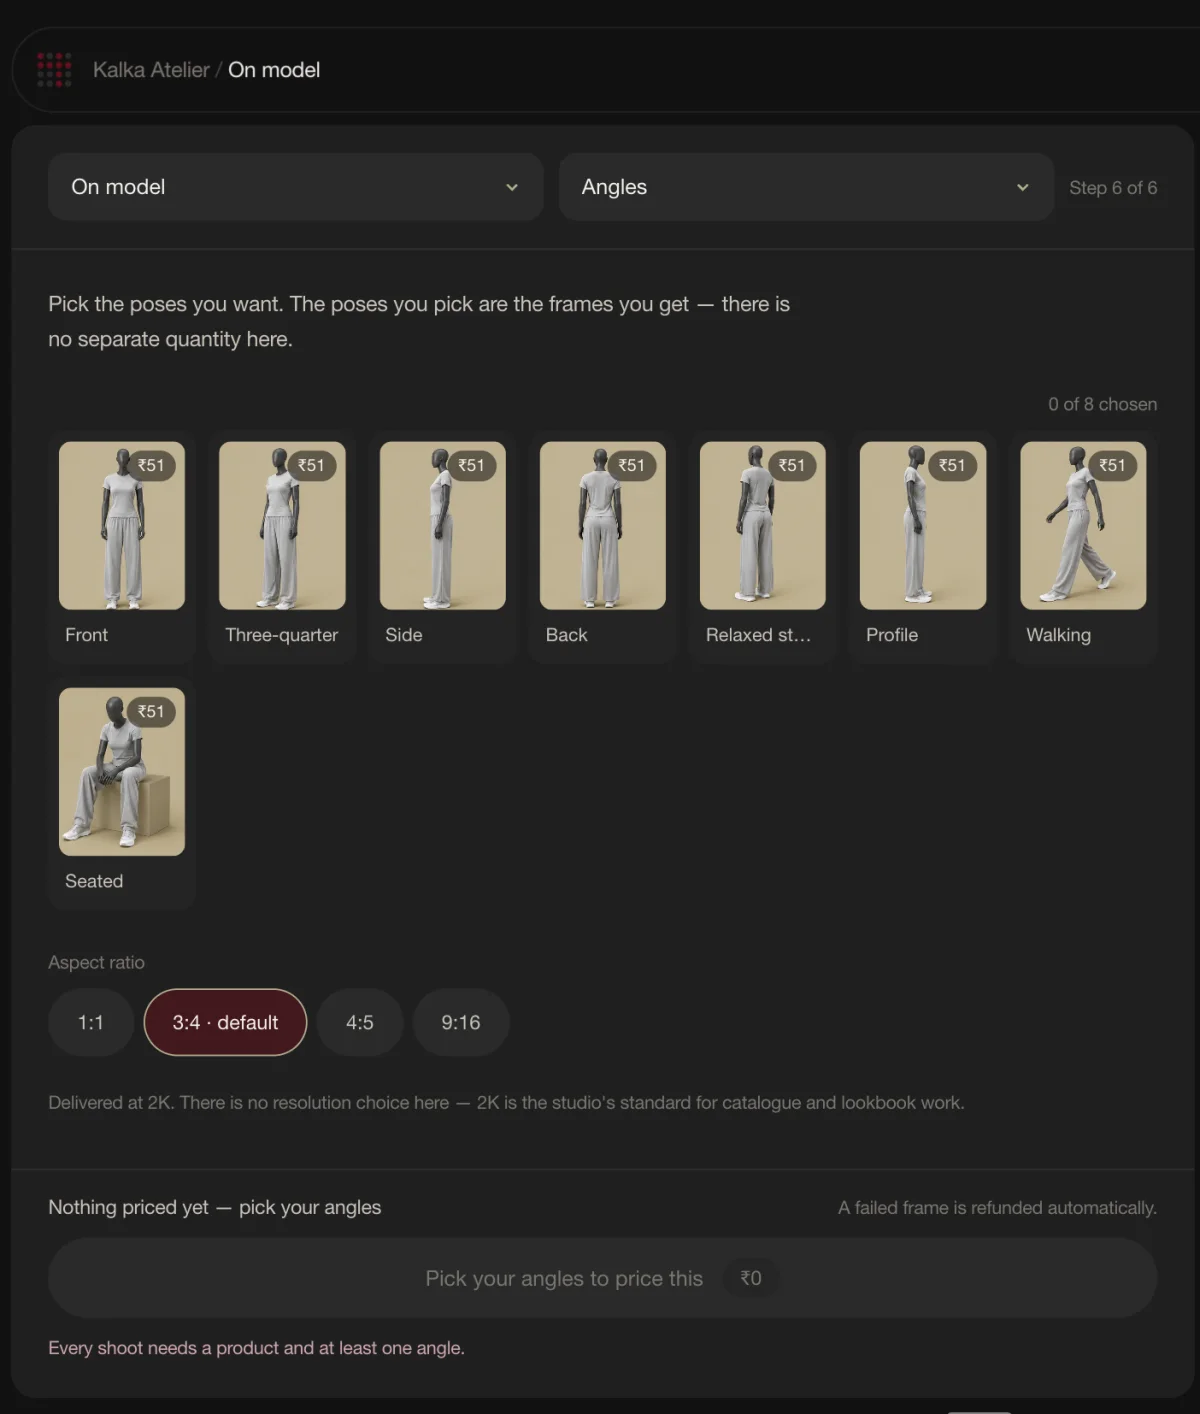
Task: Click the Every shoot needs a product warning
Action: click(256, 1348)
